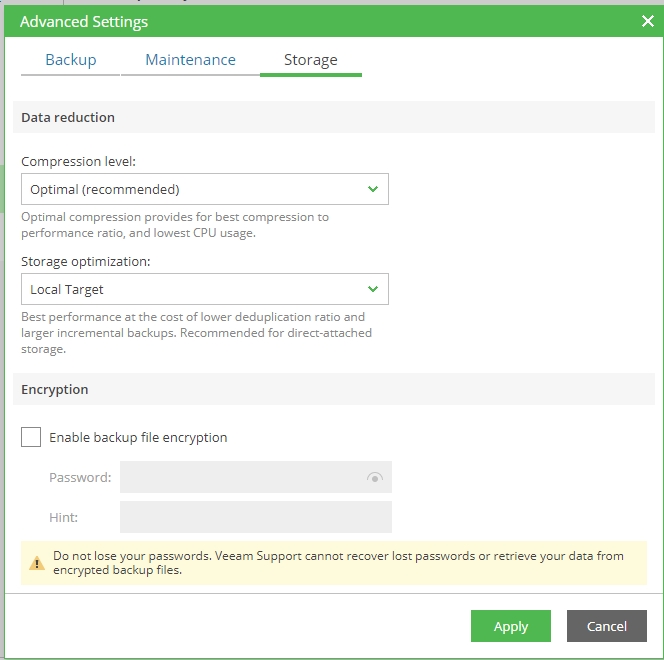Open the 'Optimal (recommended)' compression combo box
The width and height of the screenshot is (664, 660).
point(190,189)
